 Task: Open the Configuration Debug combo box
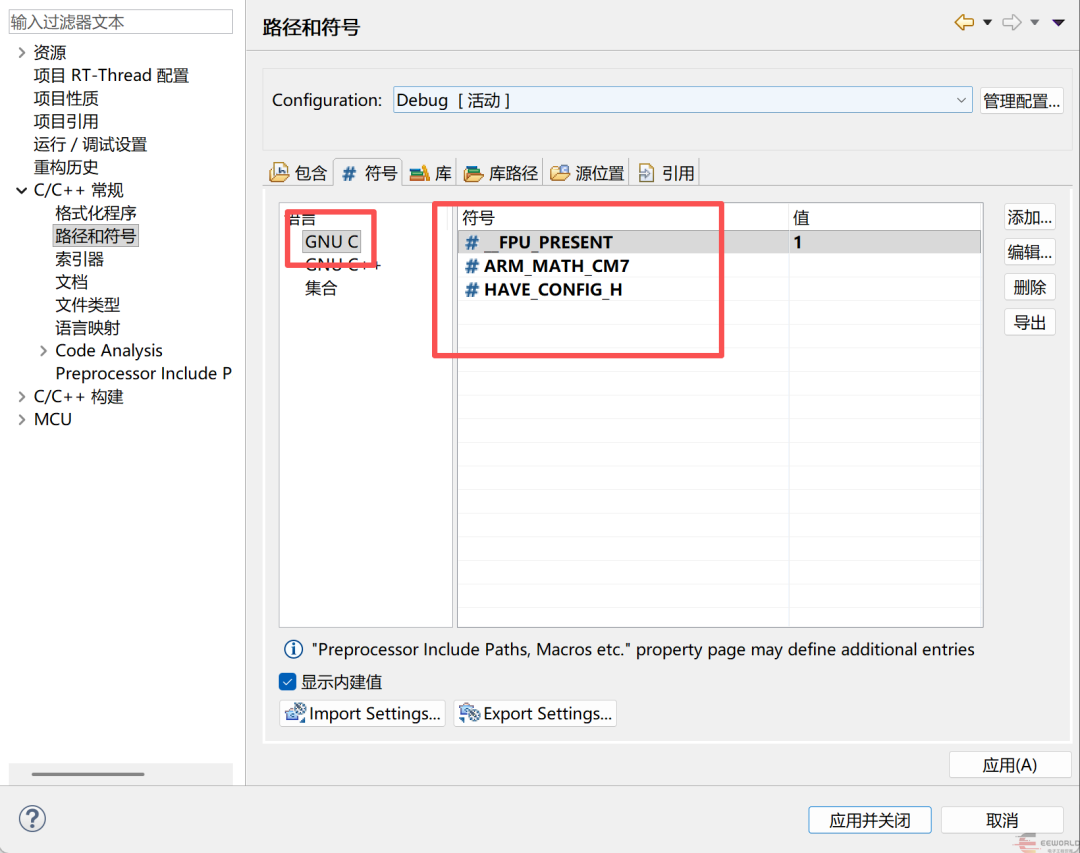coord(683,100)
